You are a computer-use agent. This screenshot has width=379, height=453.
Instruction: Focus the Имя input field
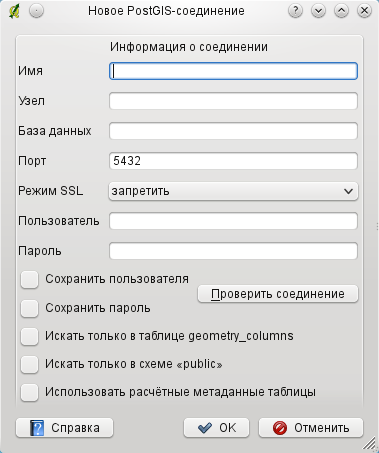tap(233, 71)
